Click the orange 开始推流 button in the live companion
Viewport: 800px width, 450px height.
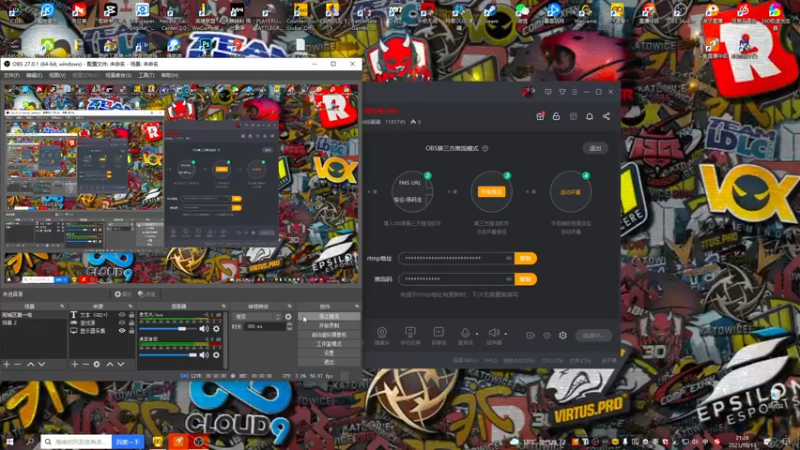coord(491,192)
